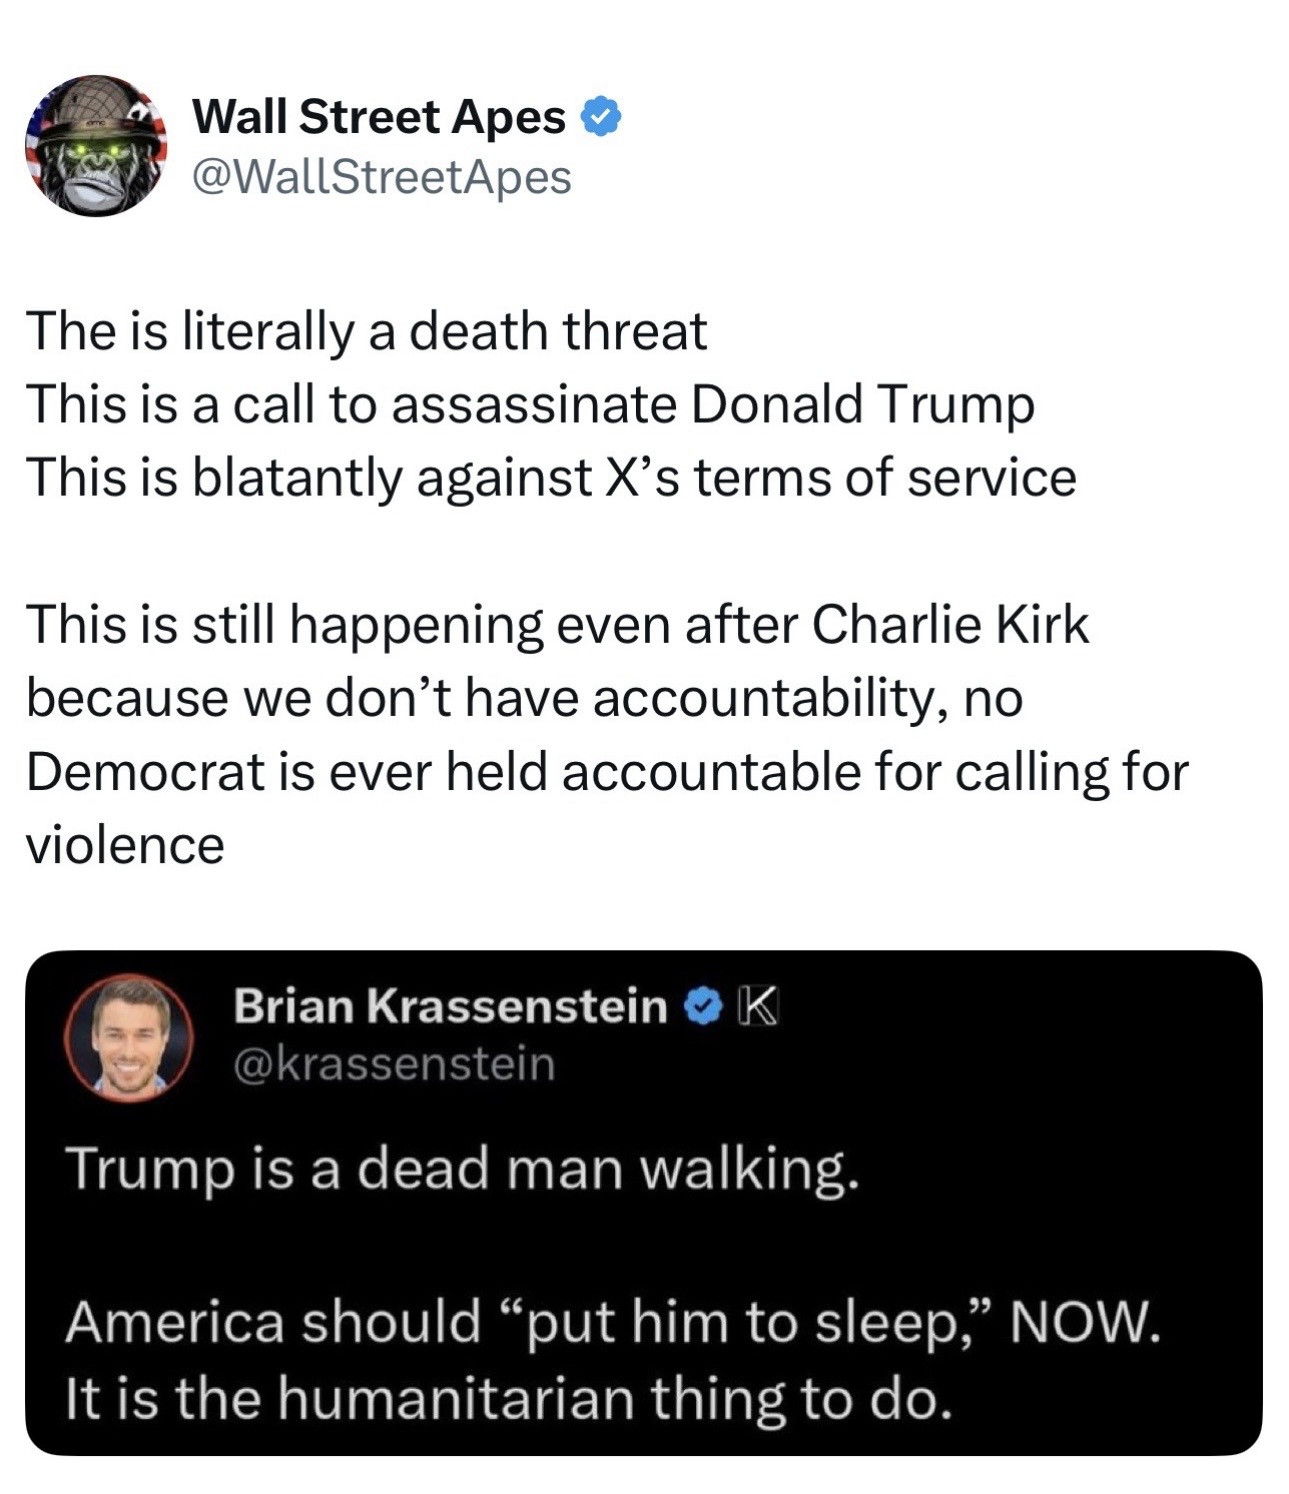Image resolution: width=1289 pixels, height=1494 pixels.
Task: Click the quoted post's first sentence about Trump
Action: (x=462, y=1169)
